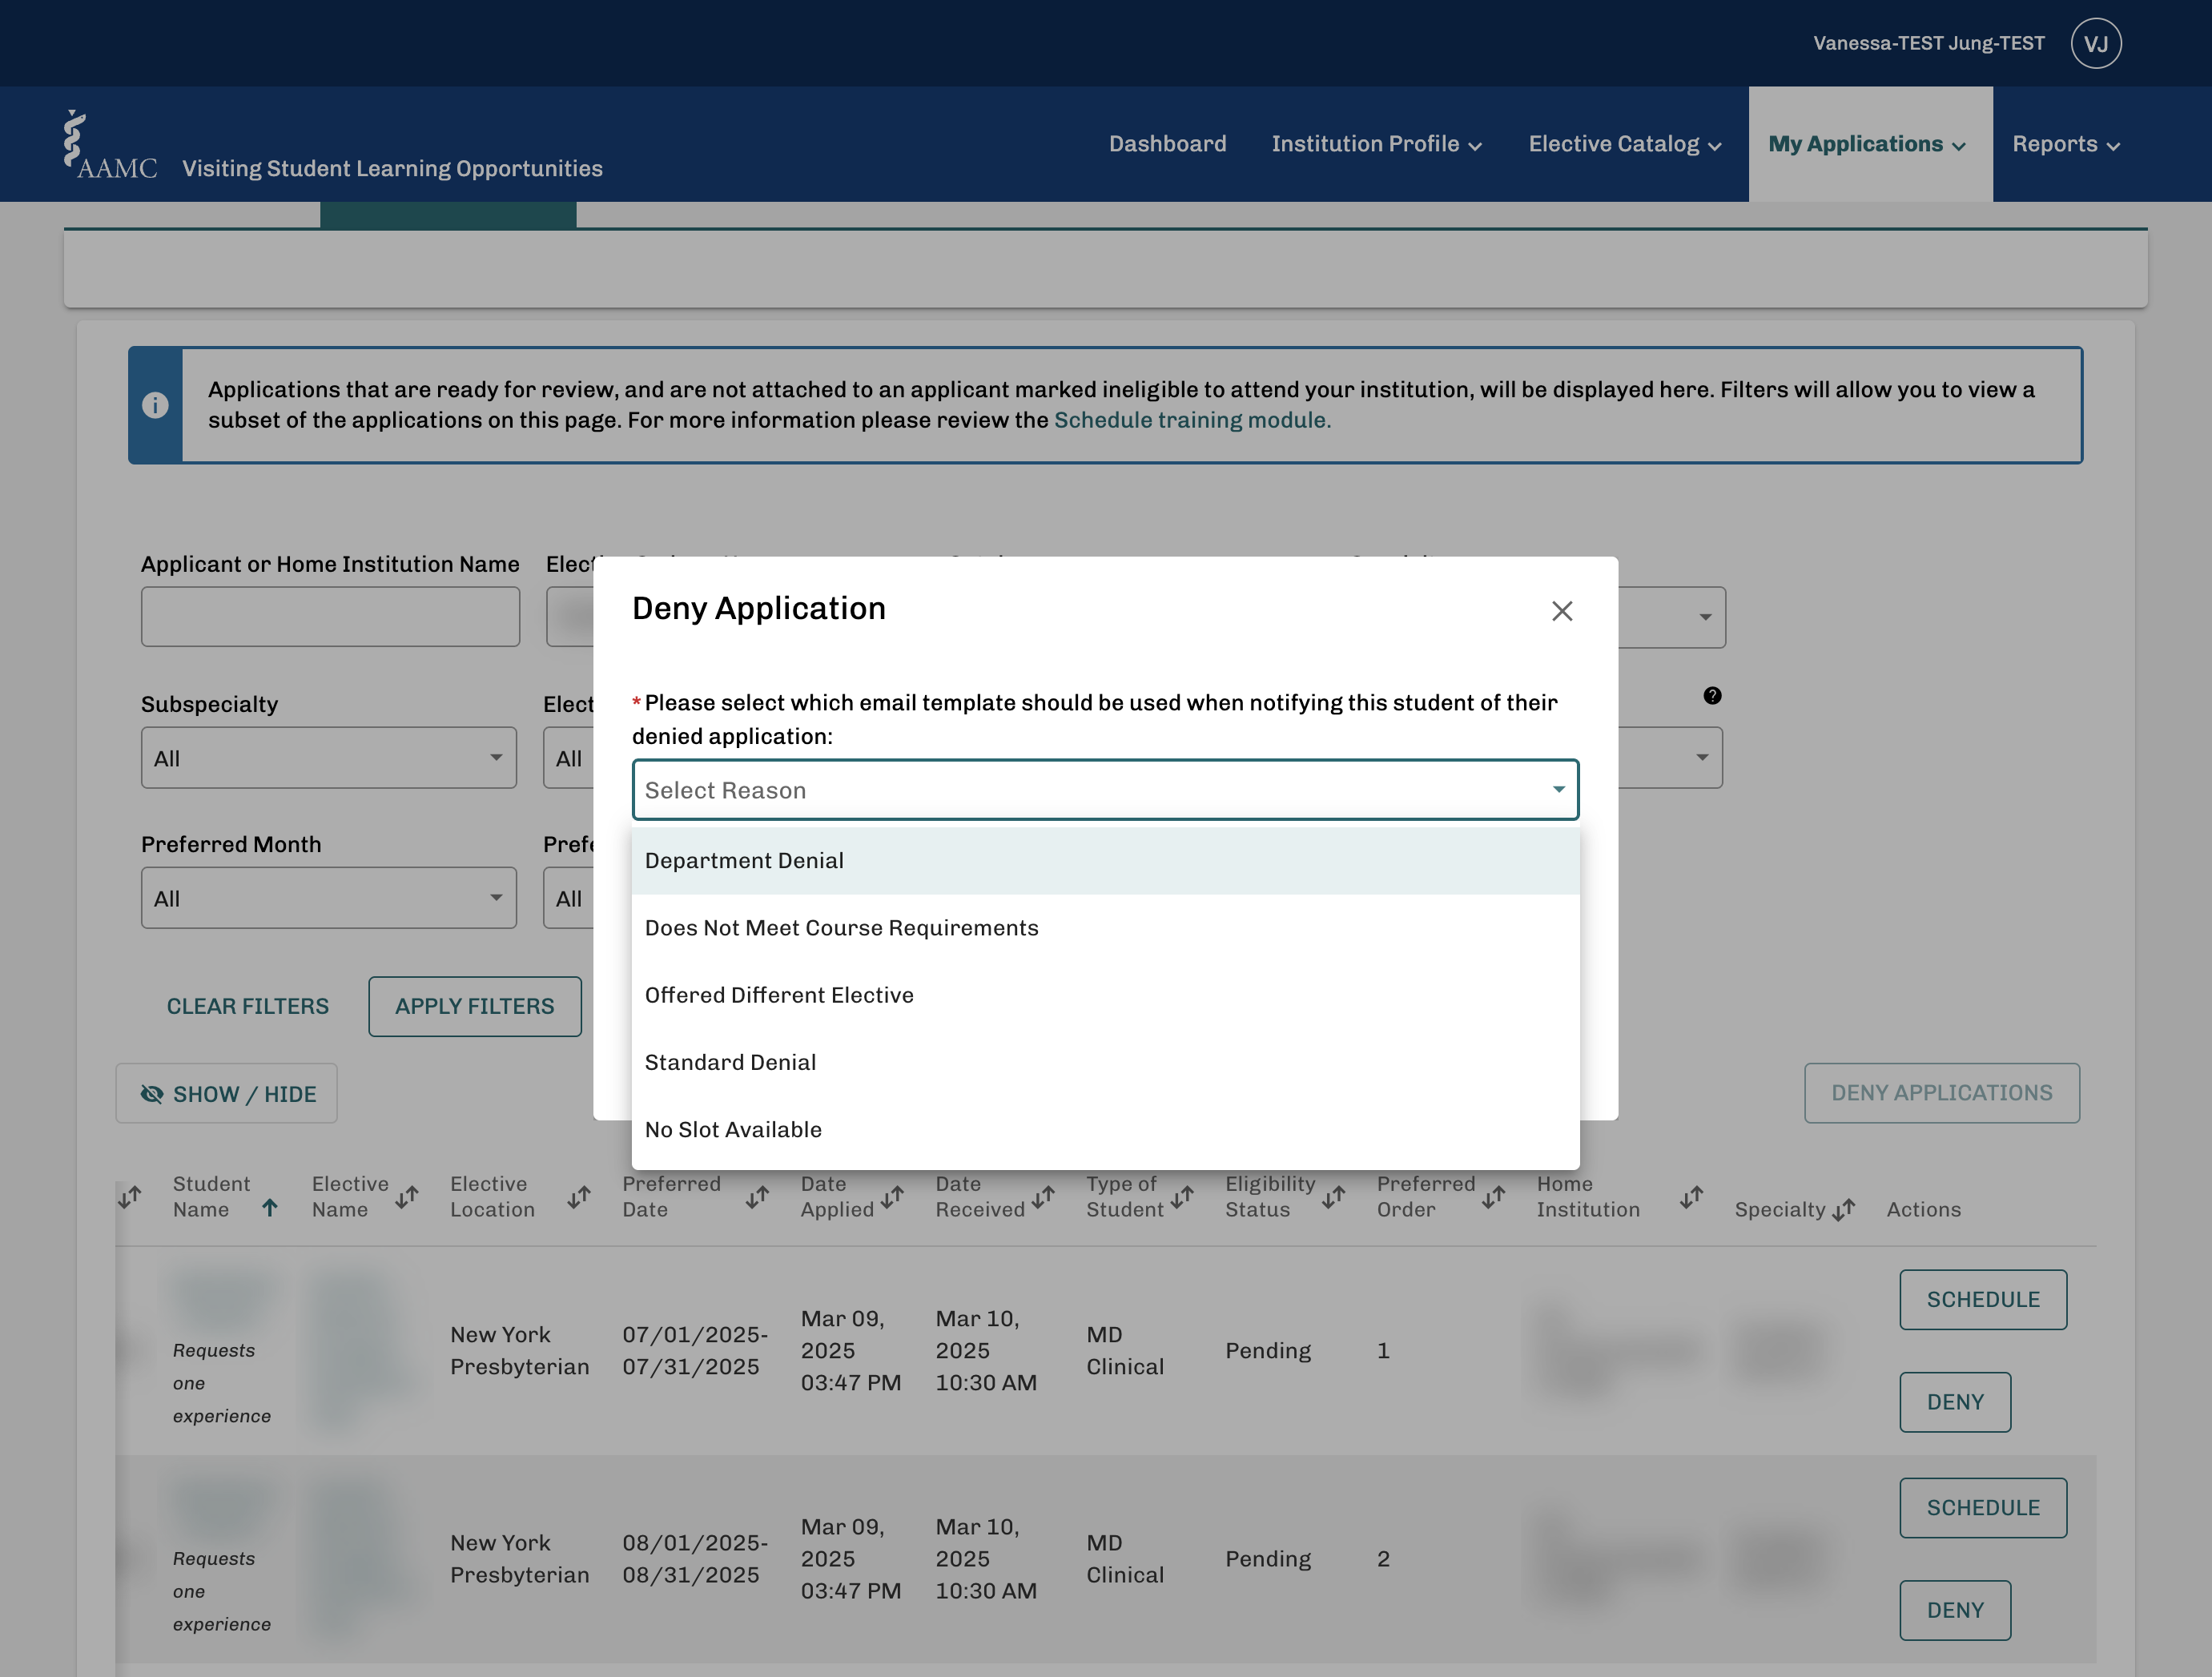
Task: Sort by Student Name arrow
Action: [269, 1208]
